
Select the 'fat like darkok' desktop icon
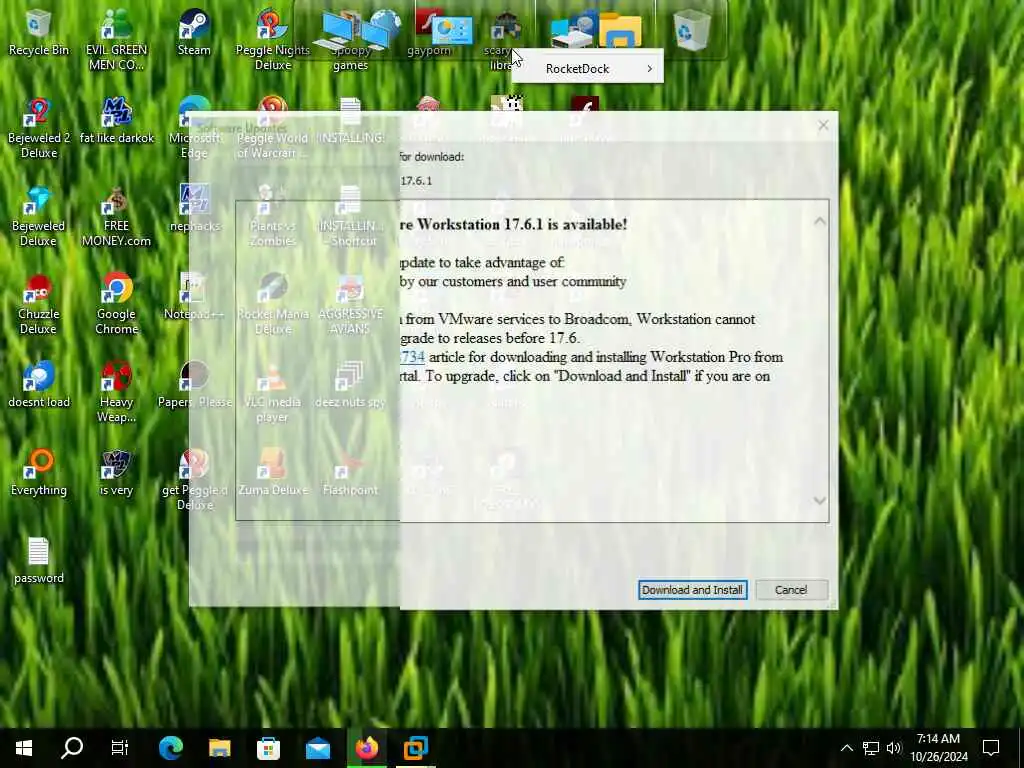(116, 121)
